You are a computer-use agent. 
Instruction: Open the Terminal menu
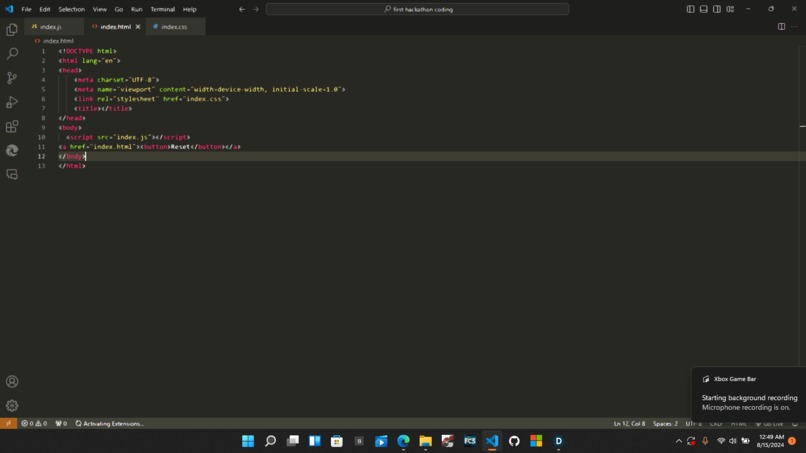[162, 9]
